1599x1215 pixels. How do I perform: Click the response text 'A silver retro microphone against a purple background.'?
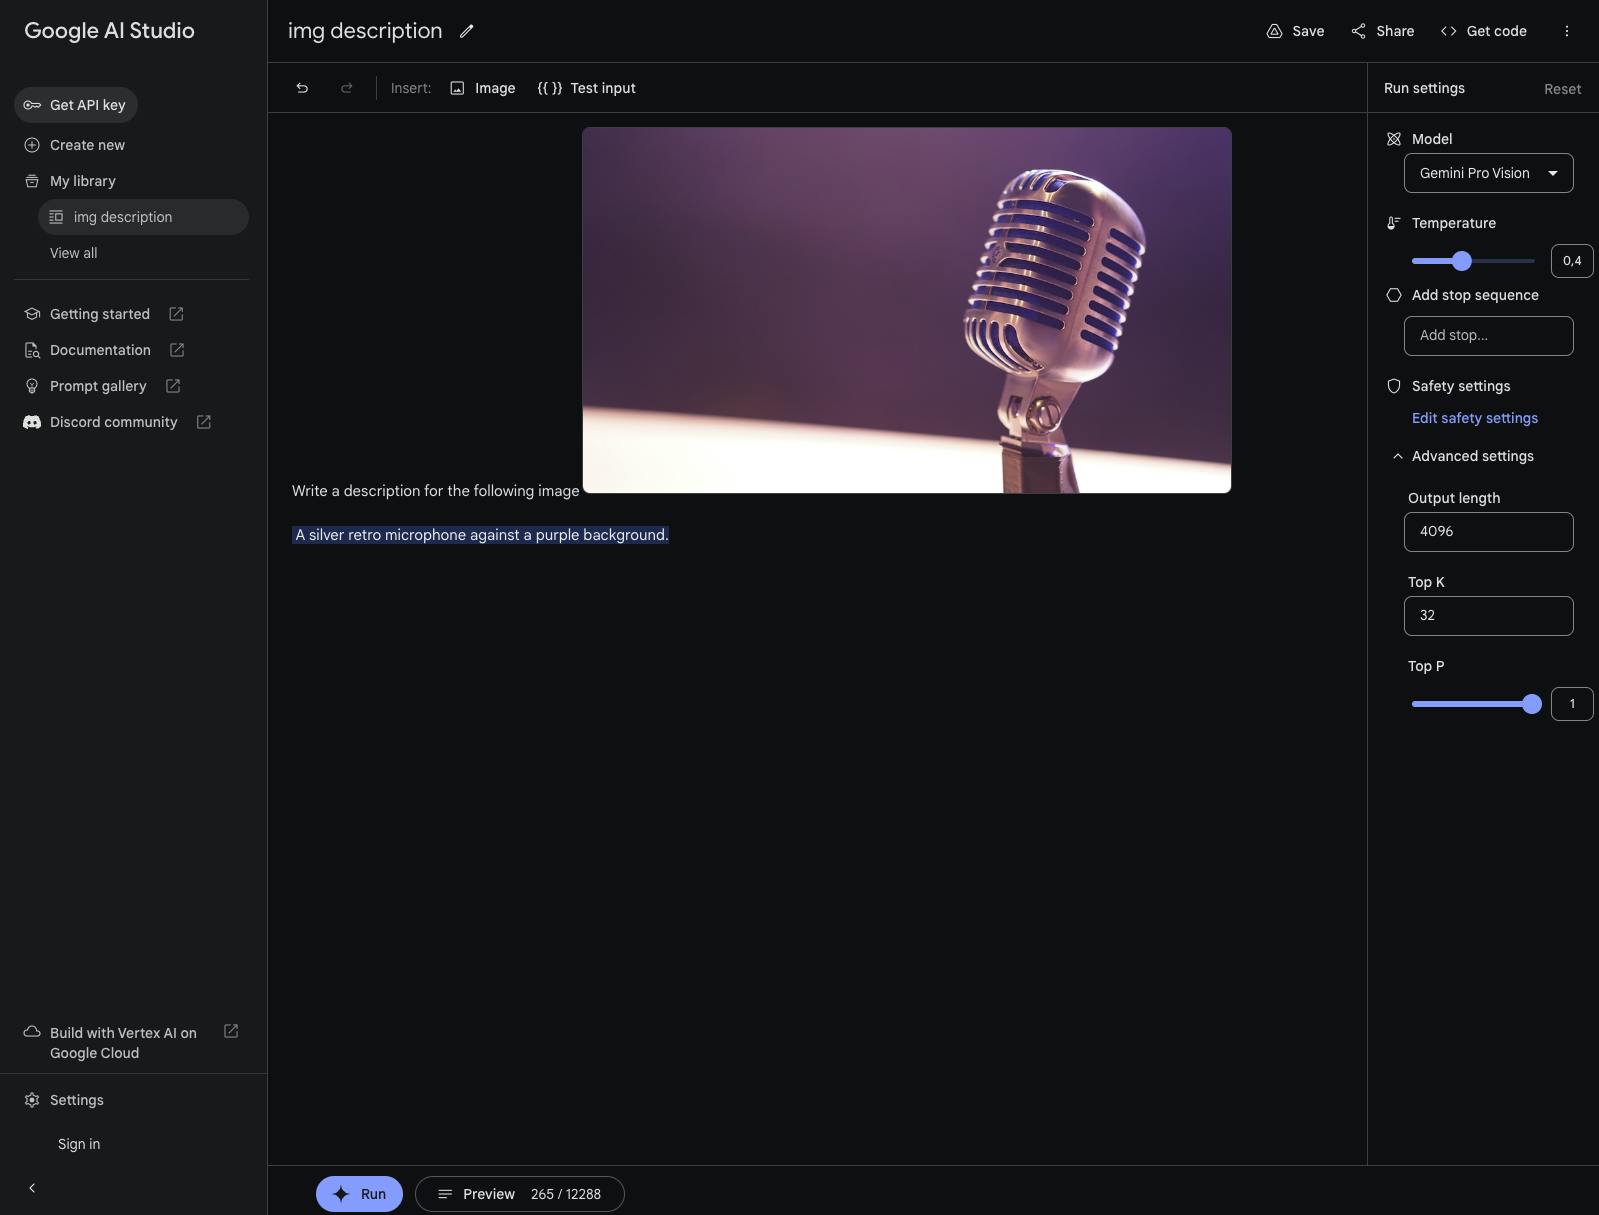coord(481,535)
